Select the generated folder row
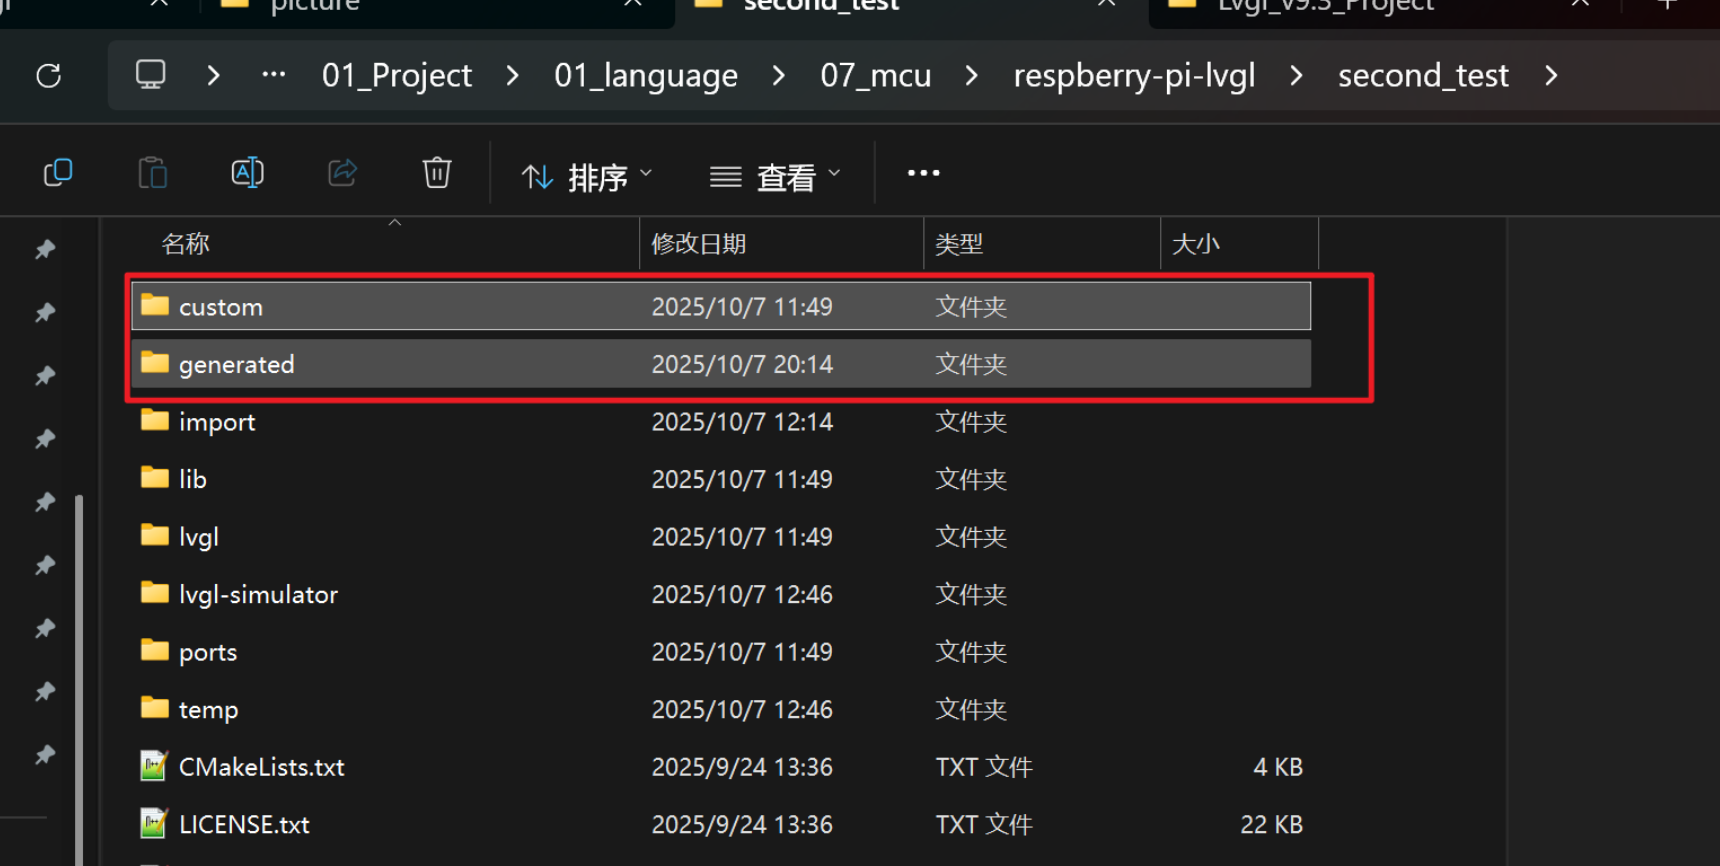 coord(236,365)
